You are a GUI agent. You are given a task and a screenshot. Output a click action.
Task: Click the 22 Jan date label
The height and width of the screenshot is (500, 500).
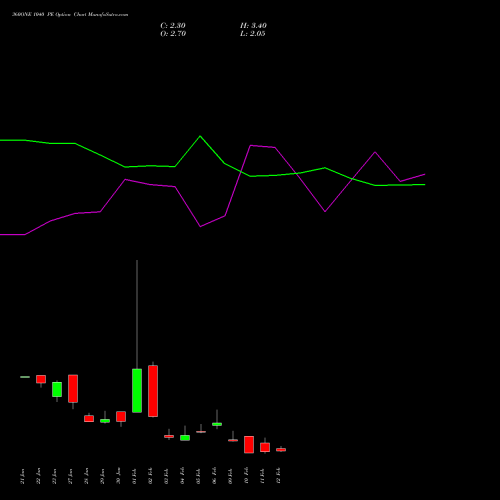click(39, 476)
